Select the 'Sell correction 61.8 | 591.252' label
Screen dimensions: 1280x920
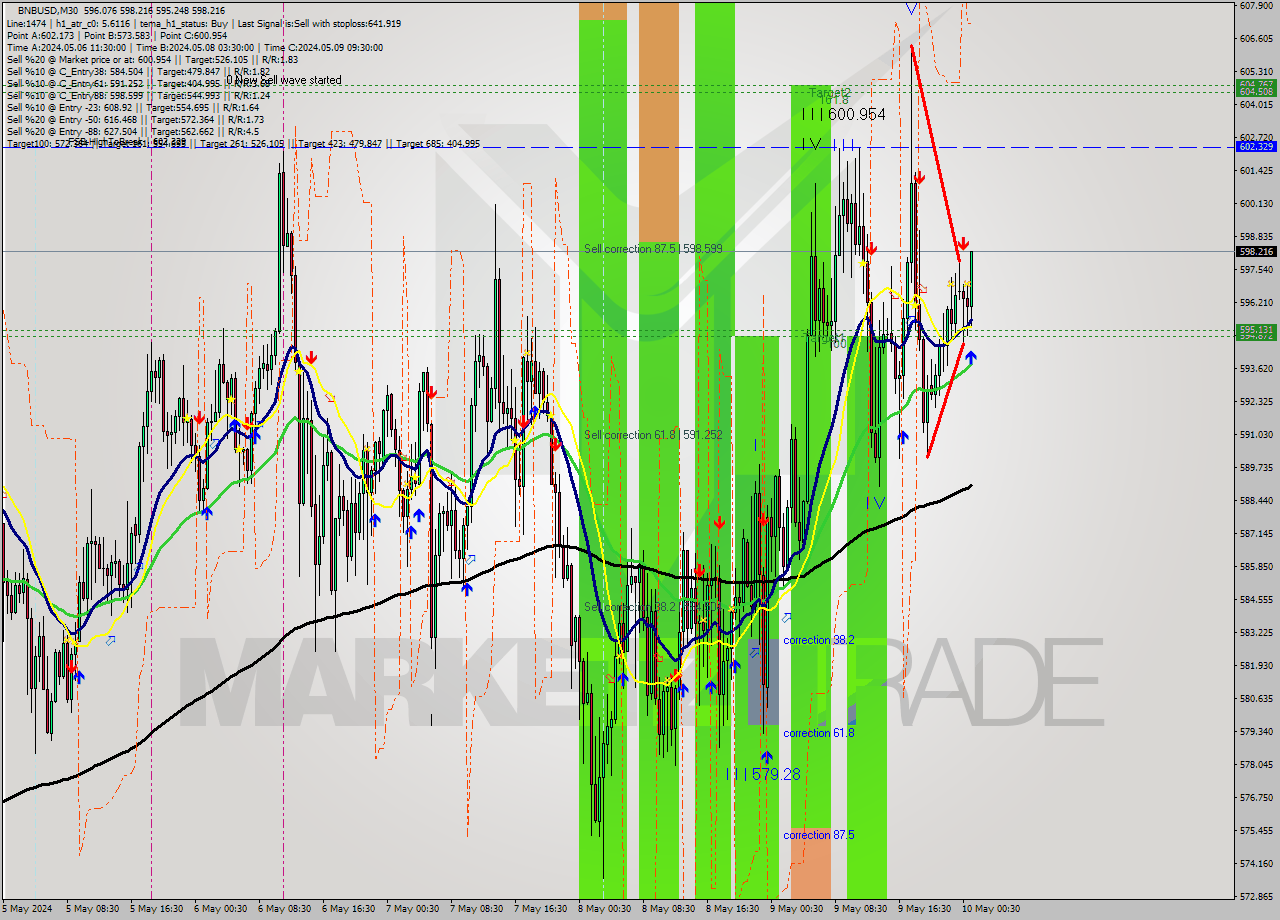click(x=653, y=435)
